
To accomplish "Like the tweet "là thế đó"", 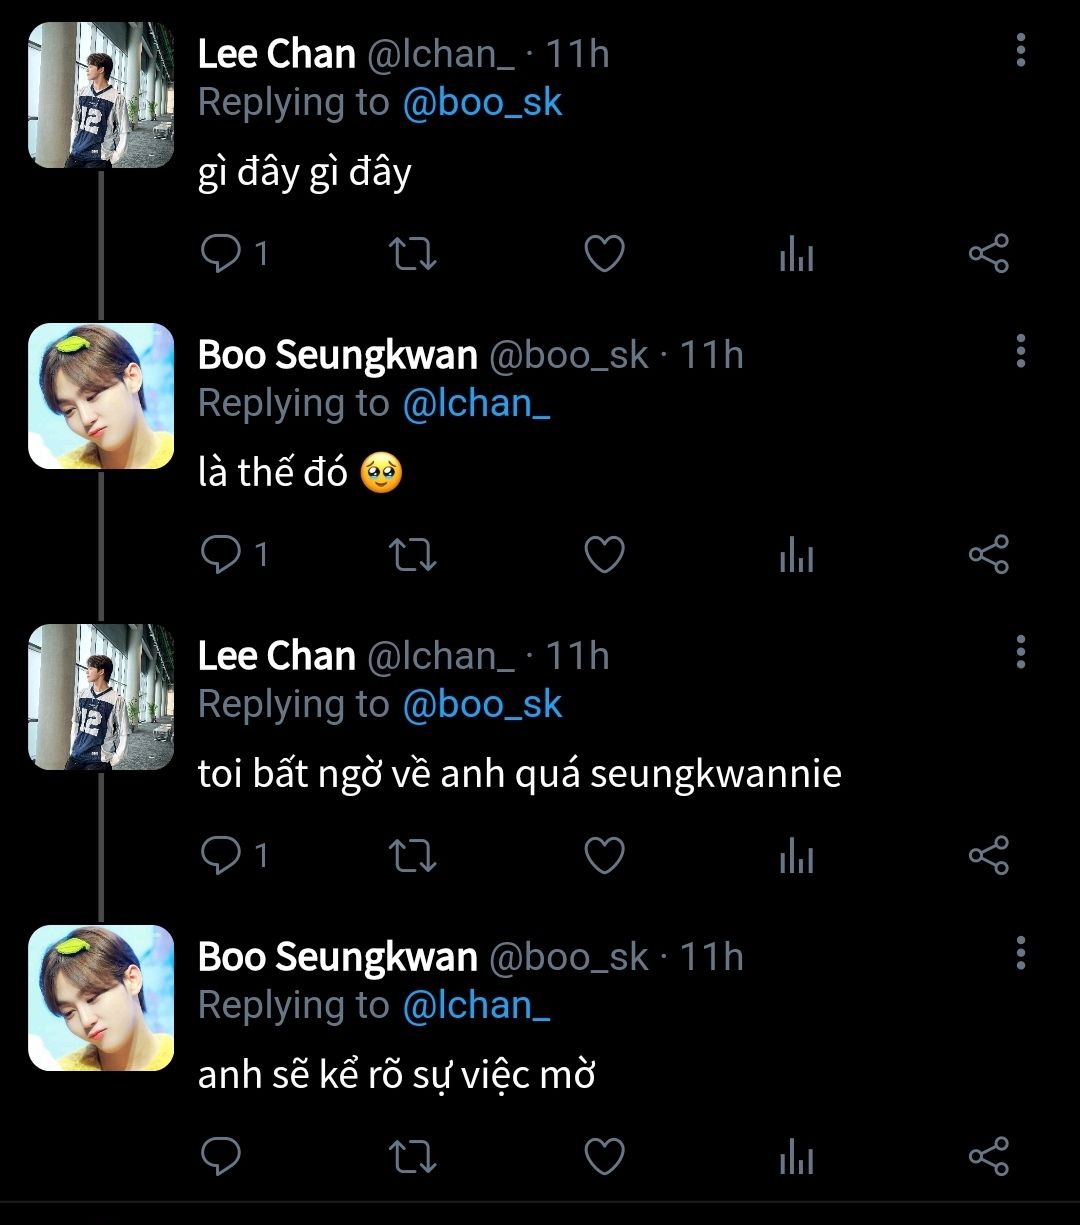I will tap(604, 554).
